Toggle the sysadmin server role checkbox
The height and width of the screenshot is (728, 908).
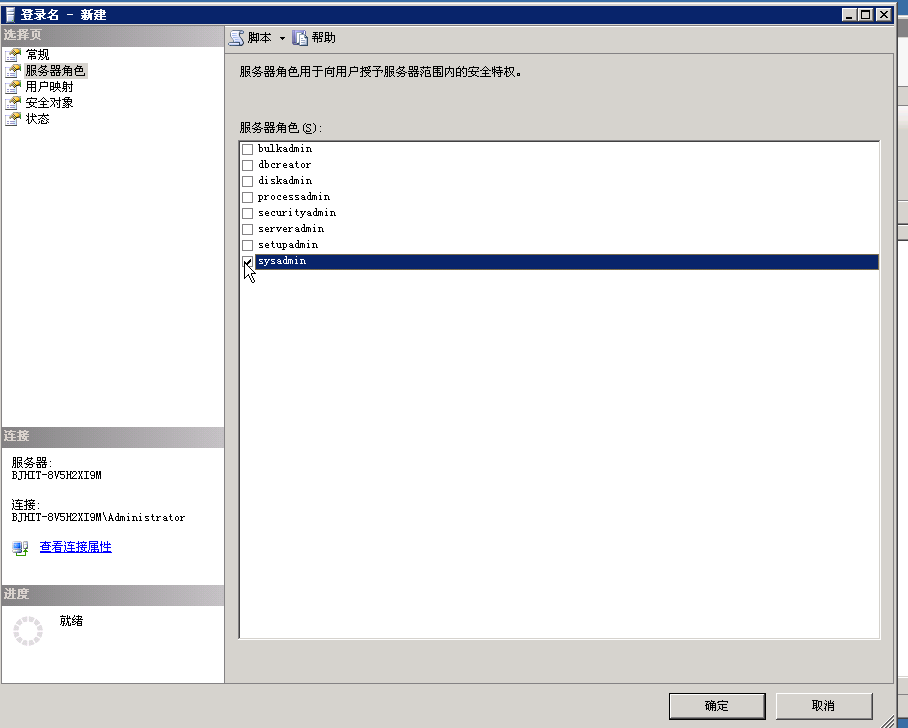coord(247,262)
